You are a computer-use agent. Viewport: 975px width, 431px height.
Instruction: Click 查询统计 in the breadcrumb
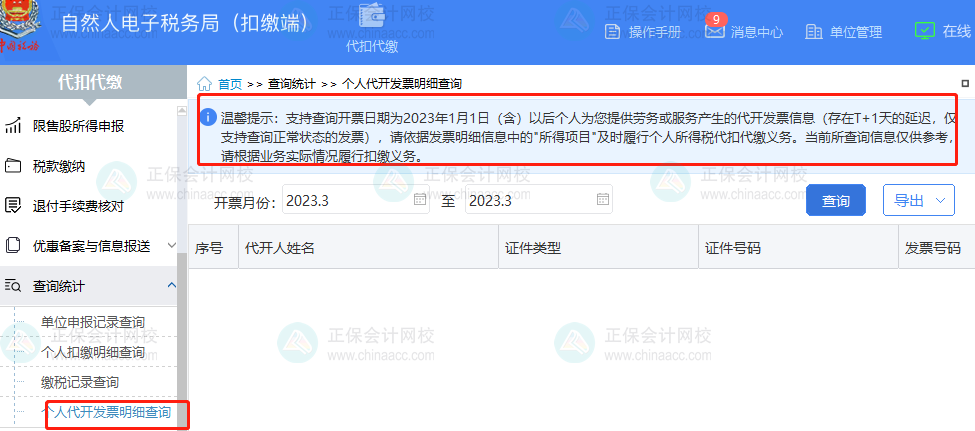click(x=292, y=83)
